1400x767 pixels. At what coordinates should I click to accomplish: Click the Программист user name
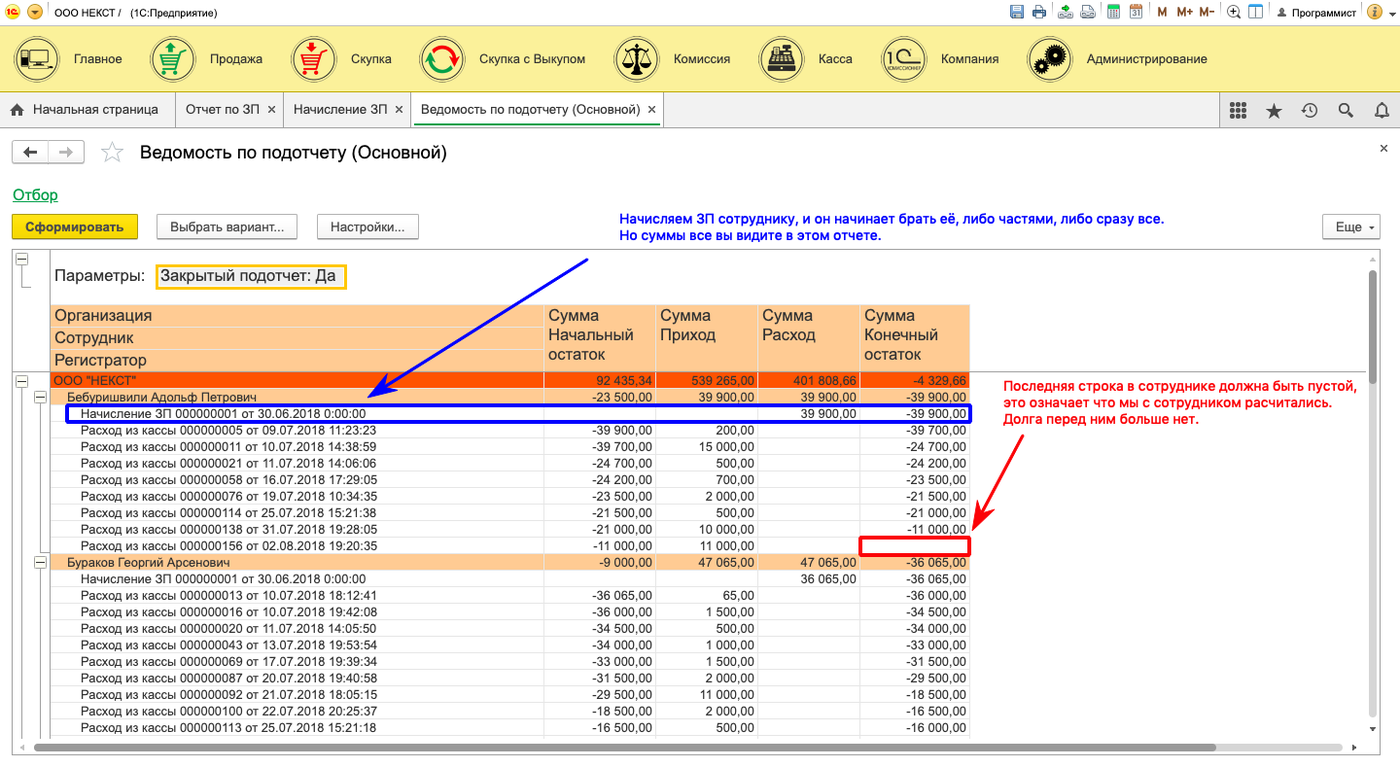pos(1324,13)
